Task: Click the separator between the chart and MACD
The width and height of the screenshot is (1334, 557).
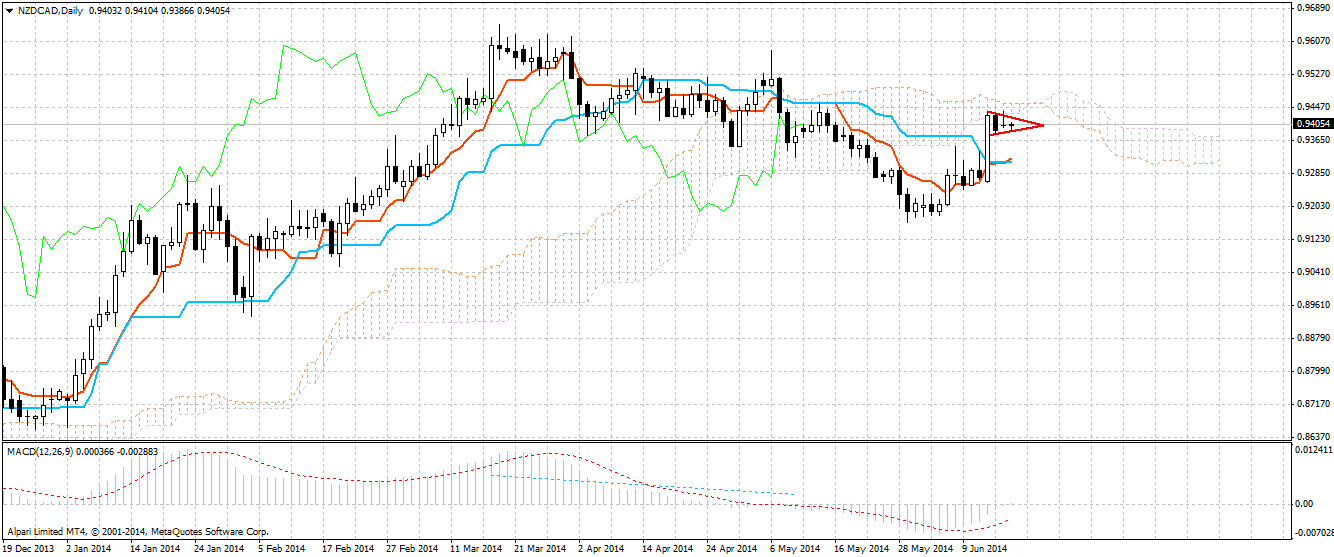Action: [645, 441]
